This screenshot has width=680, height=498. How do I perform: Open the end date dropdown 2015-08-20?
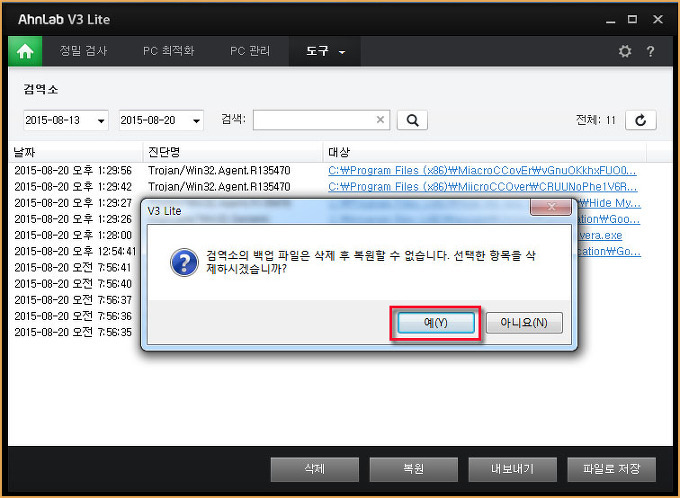click(196, 121)
